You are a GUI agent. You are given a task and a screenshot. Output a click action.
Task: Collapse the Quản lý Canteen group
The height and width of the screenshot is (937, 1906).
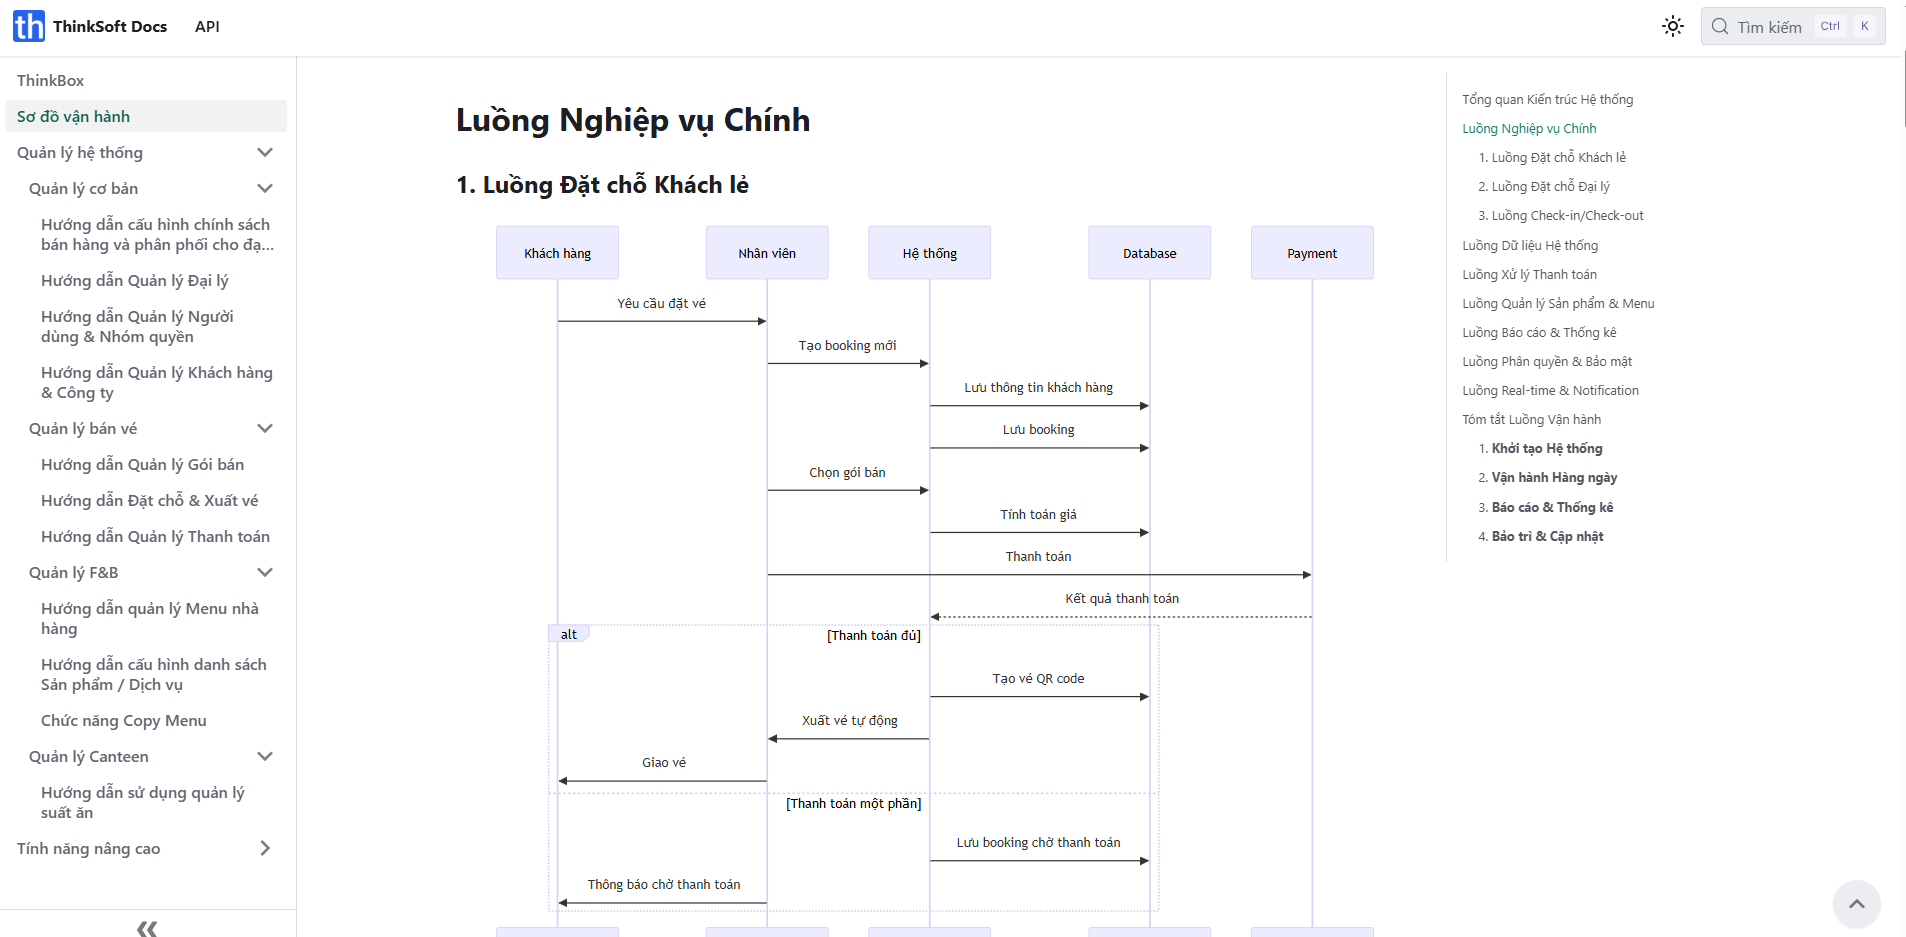coord(265,757)
